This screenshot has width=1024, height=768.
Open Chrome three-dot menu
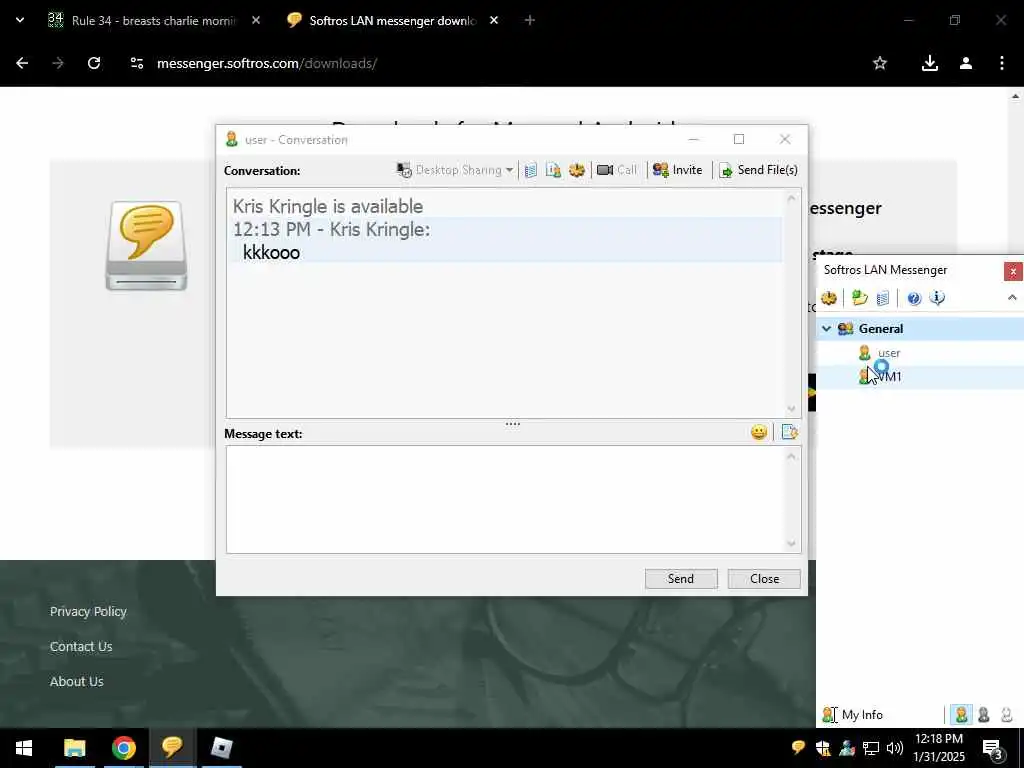(x=1002, y=63)
